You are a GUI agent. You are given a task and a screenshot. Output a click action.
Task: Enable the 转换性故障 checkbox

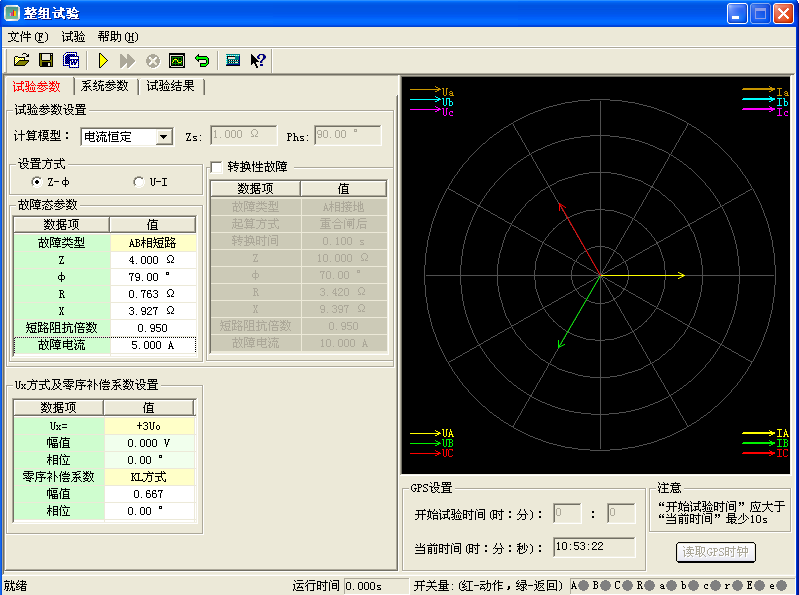point(217,167)
